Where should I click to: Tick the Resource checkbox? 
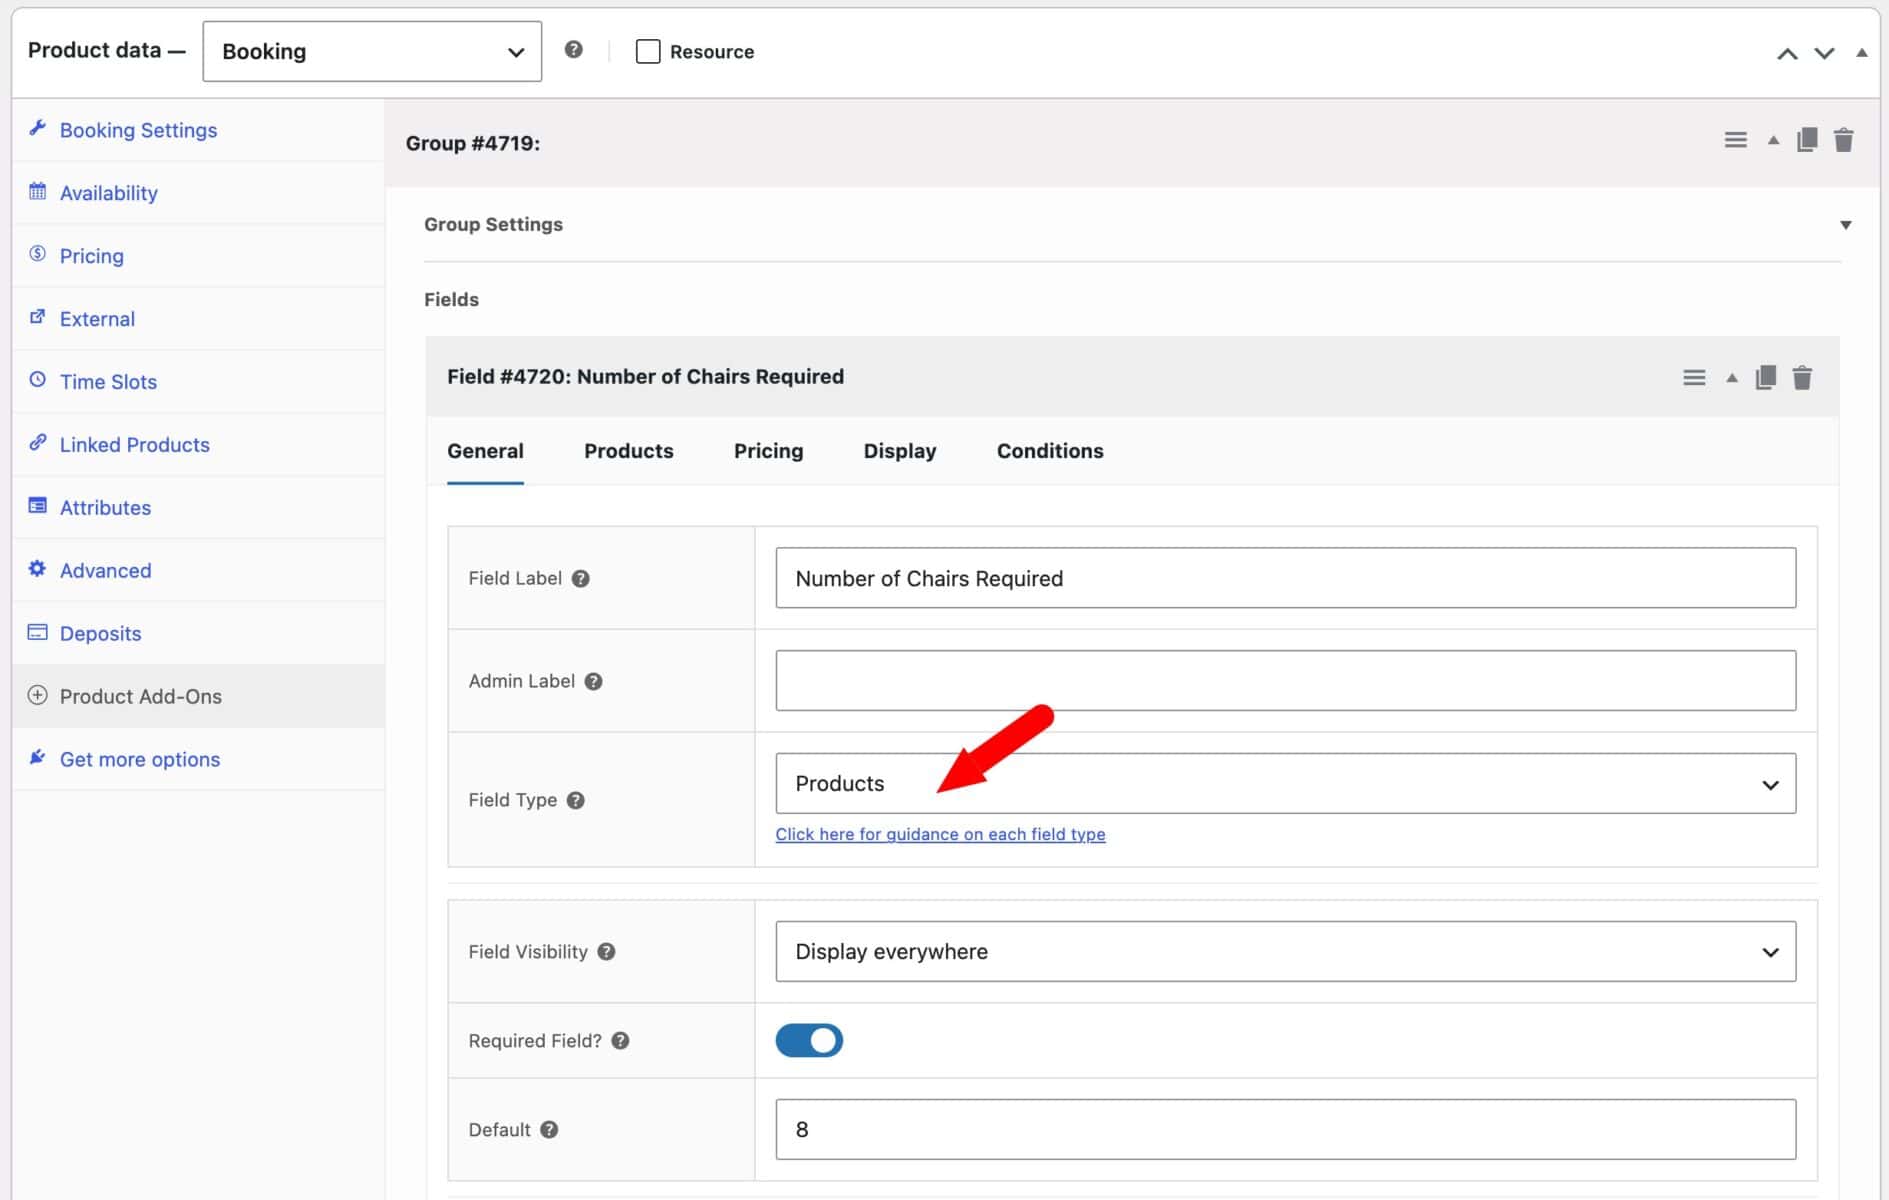click(648, 51)
